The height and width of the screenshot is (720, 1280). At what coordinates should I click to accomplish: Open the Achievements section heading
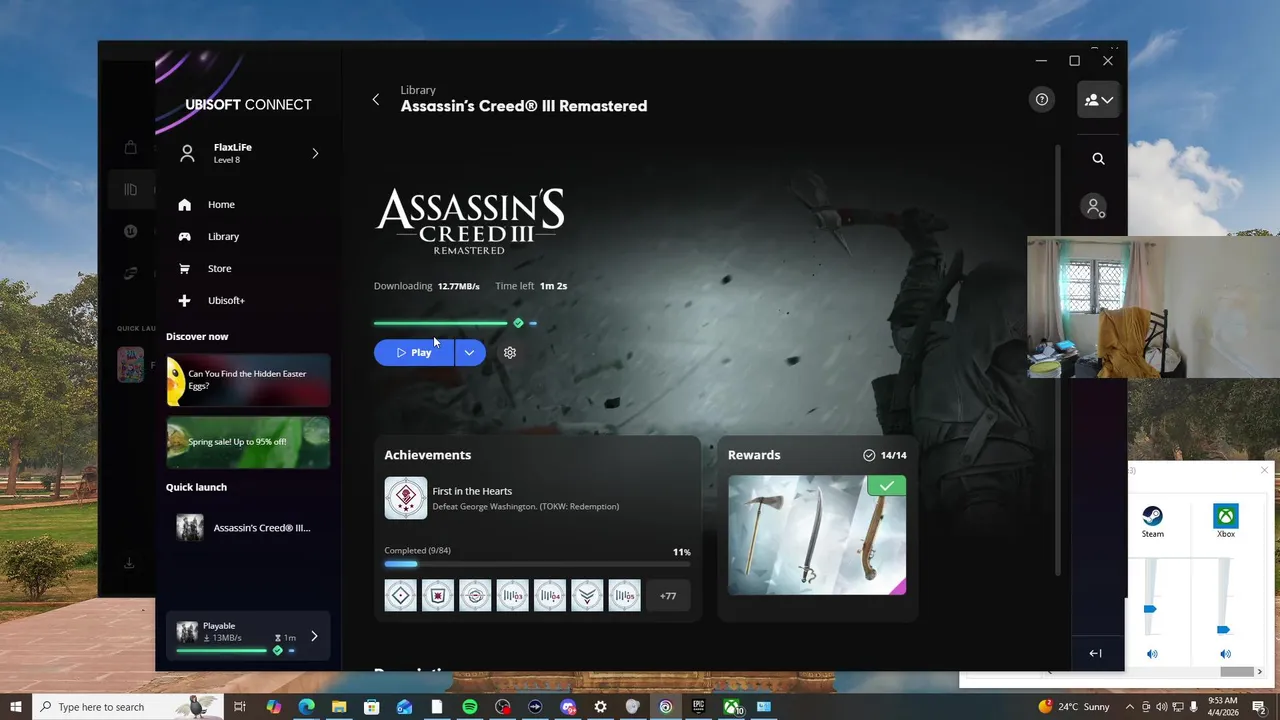point(427,455)
